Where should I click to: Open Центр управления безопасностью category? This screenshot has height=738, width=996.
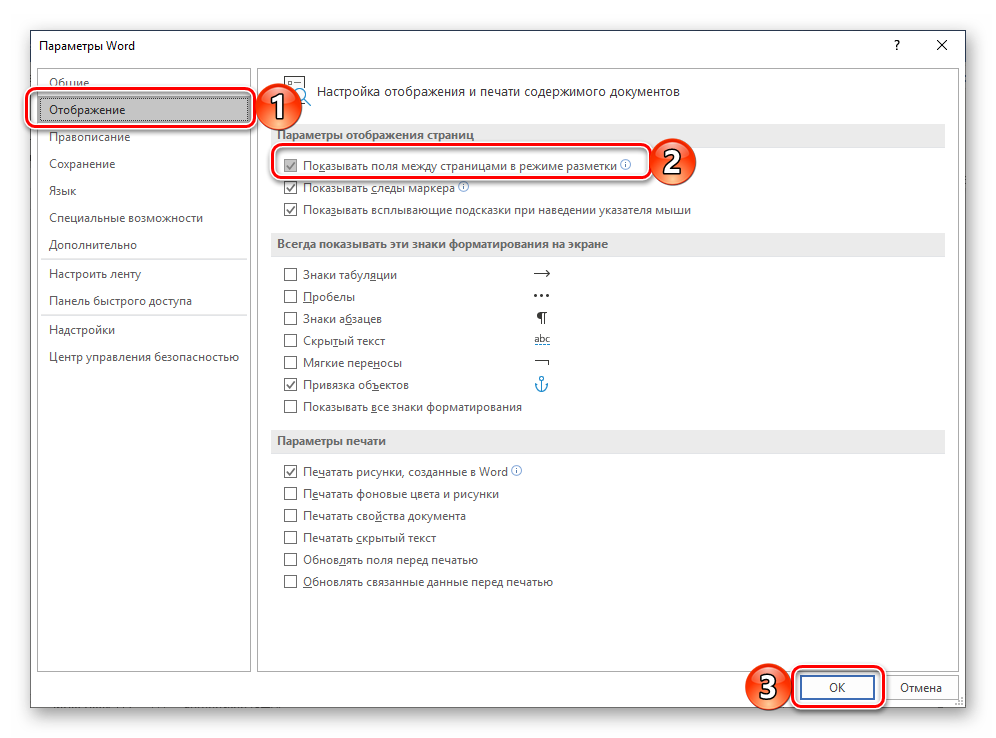coord(144,357)
